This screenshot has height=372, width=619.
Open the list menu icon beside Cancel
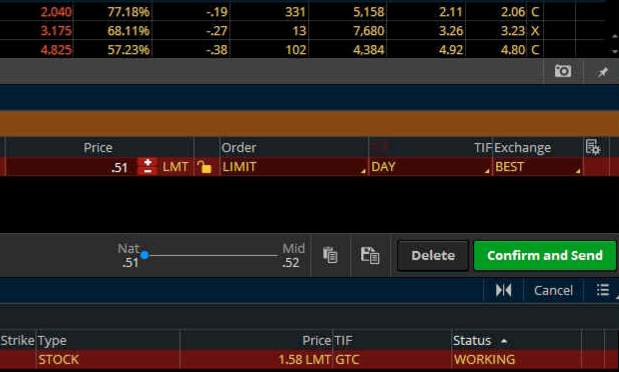(x=603, y=290)
